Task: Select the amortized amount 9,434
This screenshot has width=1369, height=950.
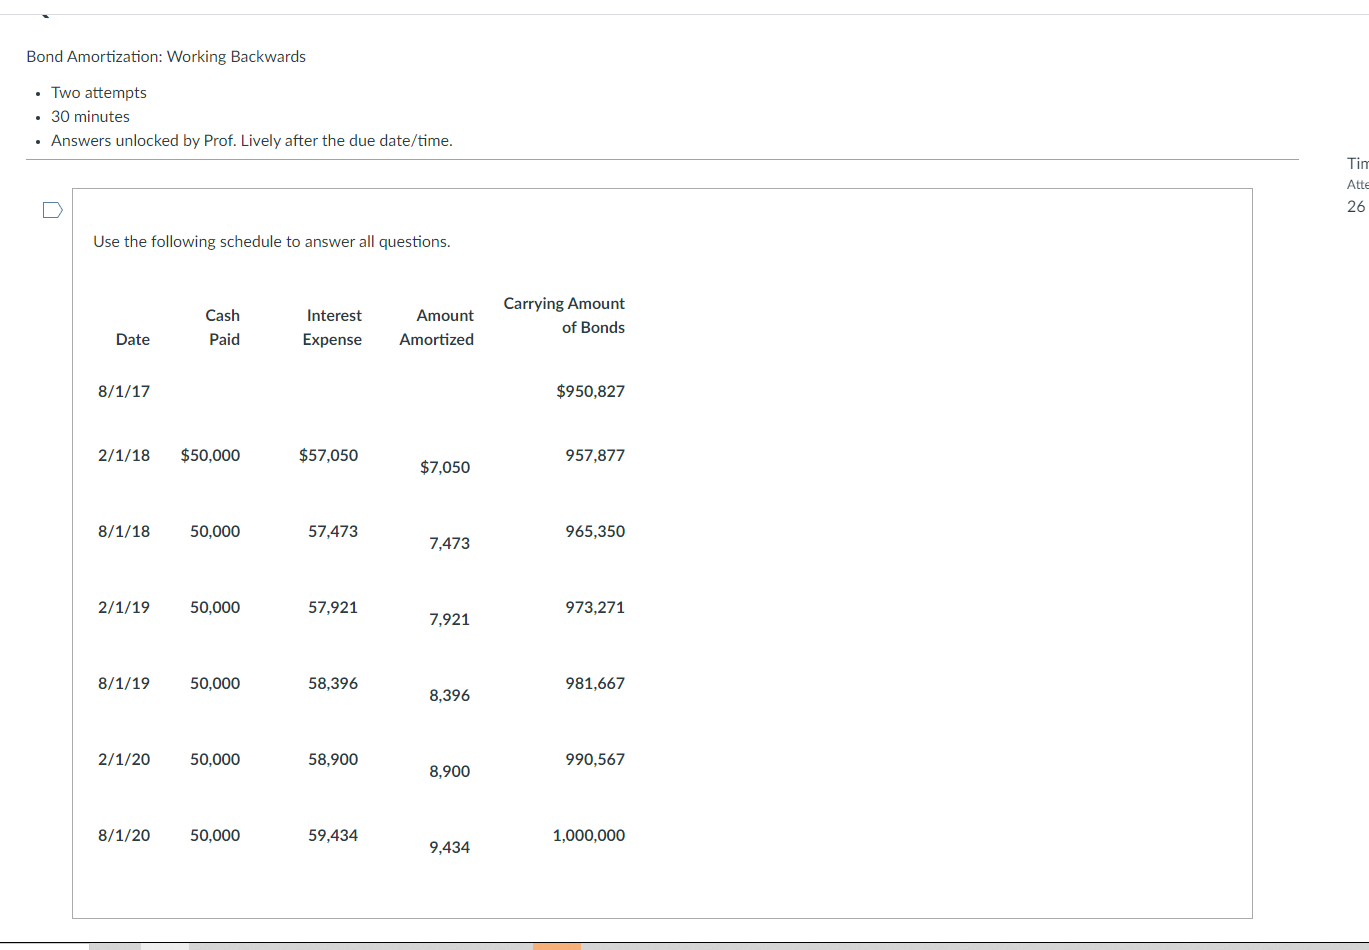Action: (450, 848)
